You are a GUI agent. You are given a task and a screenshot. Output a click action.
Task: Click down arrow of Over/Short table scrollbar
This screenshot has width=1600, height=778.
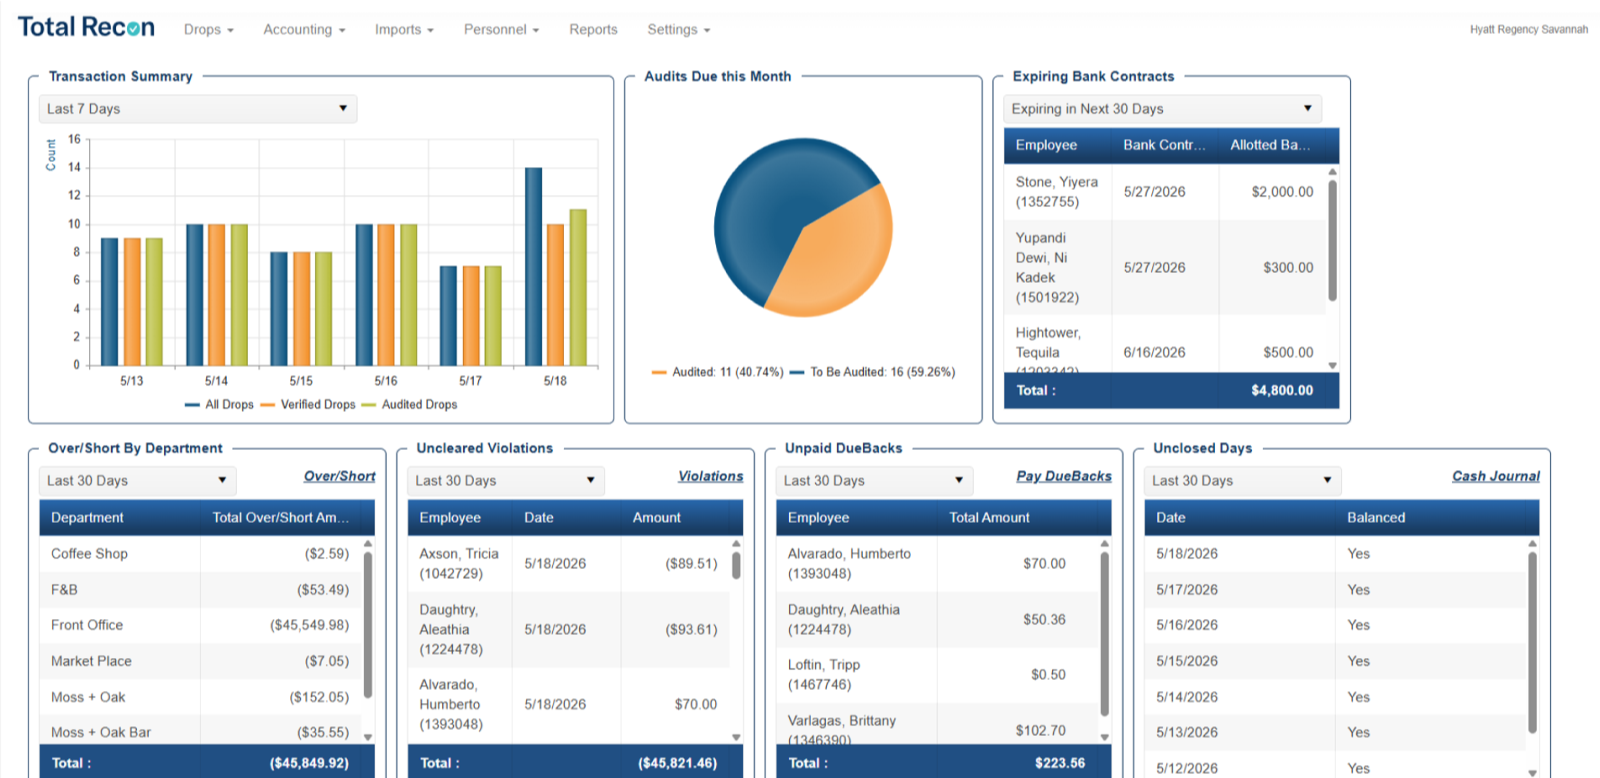(368, 737)
